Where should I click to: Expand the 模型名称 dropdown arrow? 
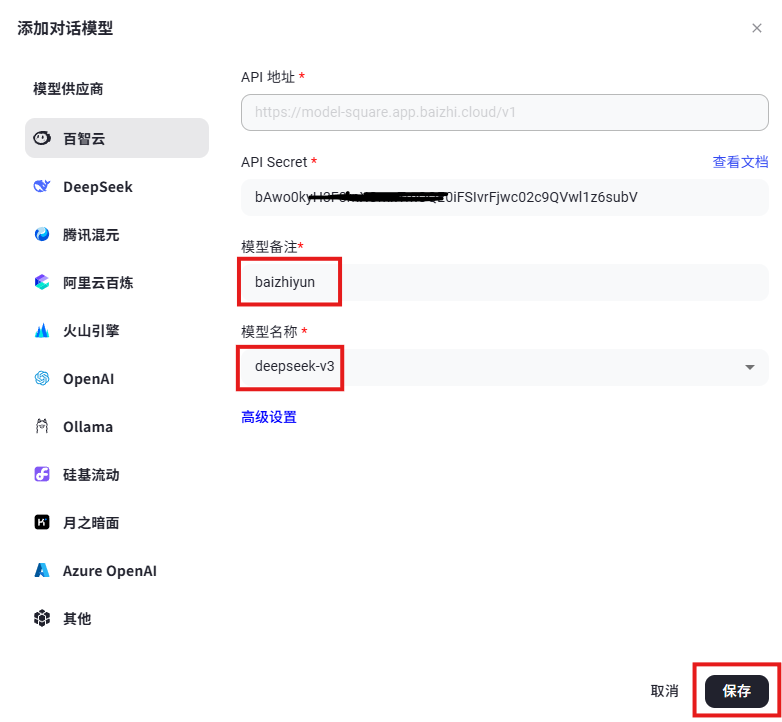point(749,367)
